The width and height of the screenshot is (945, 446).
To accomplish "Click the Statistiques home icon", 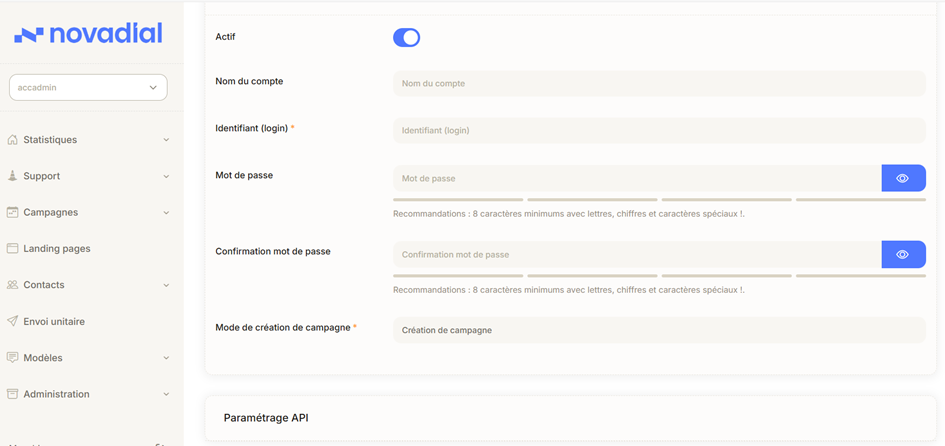I will pos(13,140).
